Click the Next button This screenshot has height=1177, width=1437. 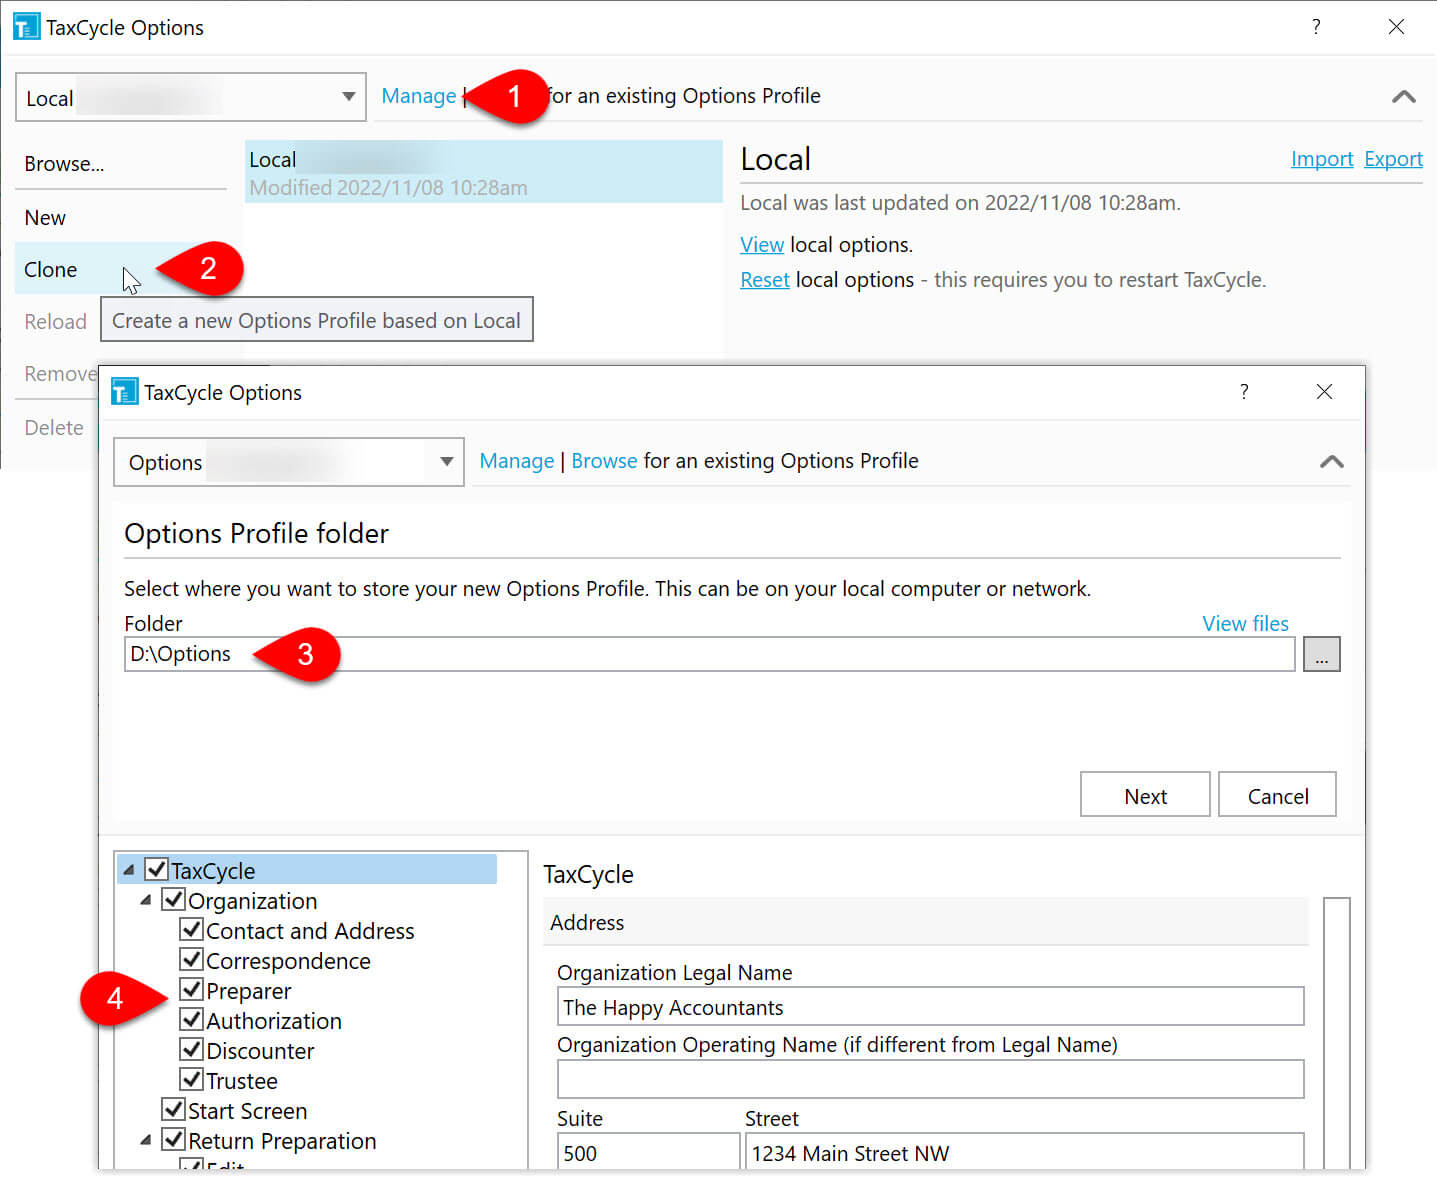click(1145, 795)
